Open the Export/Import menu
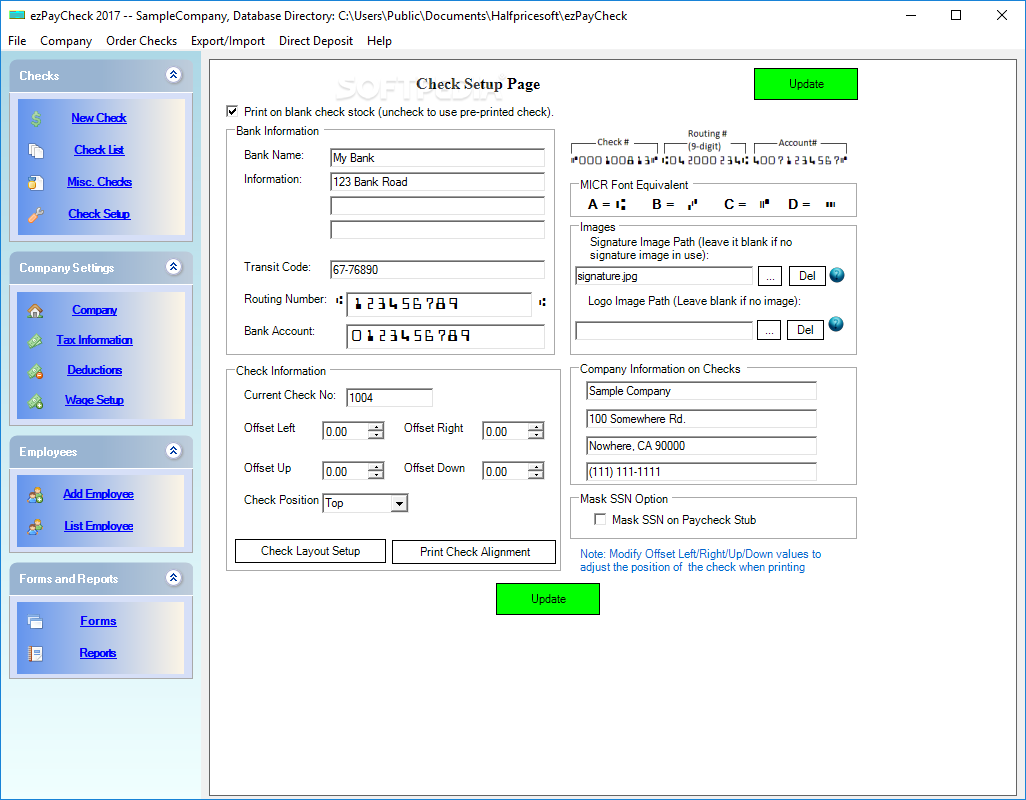This screenshot has height=800, width=1026. (x=228, y=41)
